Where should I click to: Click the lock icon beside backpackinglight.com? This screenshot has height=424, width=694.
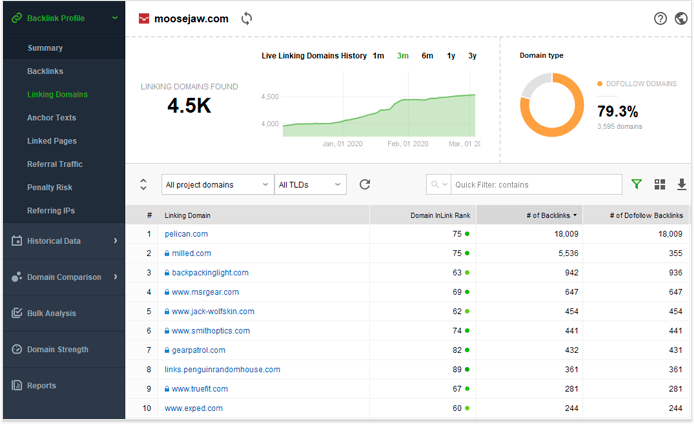tap(167, 273)
